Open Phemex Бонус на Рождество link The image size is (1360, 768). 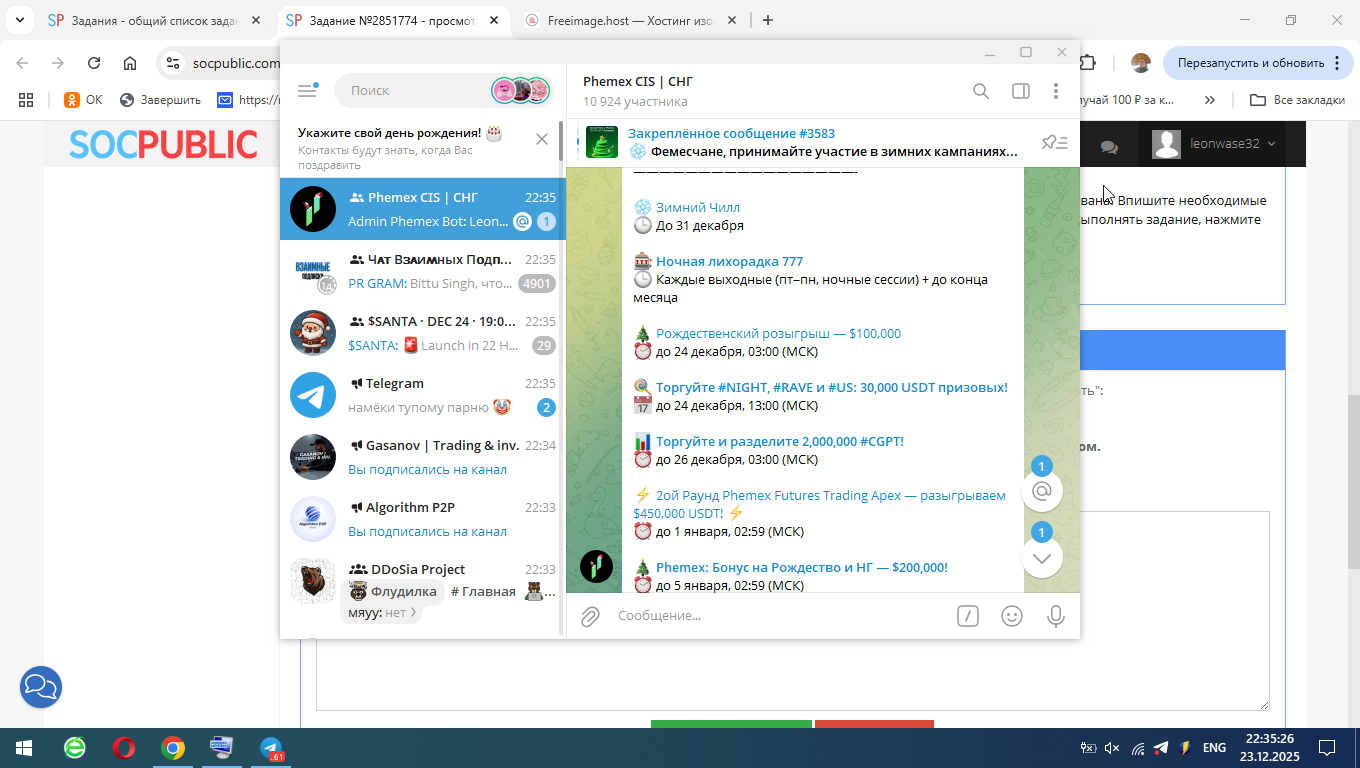click(x=802, y=567)
